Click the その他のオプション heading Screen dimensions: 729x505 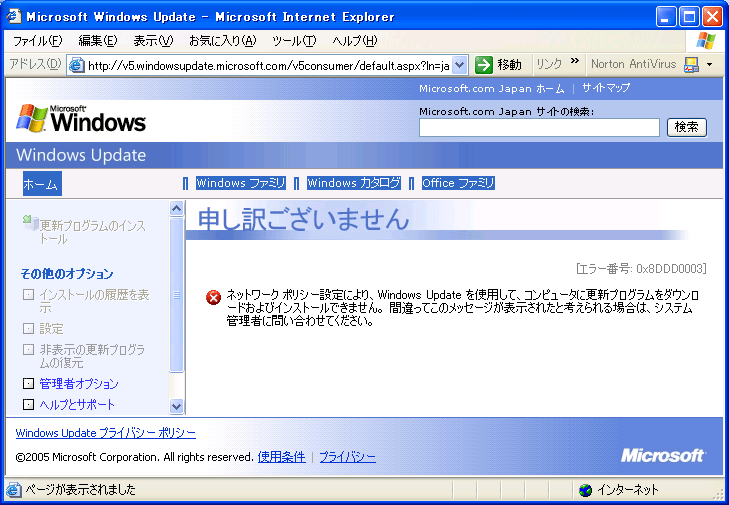coord(67,273)
